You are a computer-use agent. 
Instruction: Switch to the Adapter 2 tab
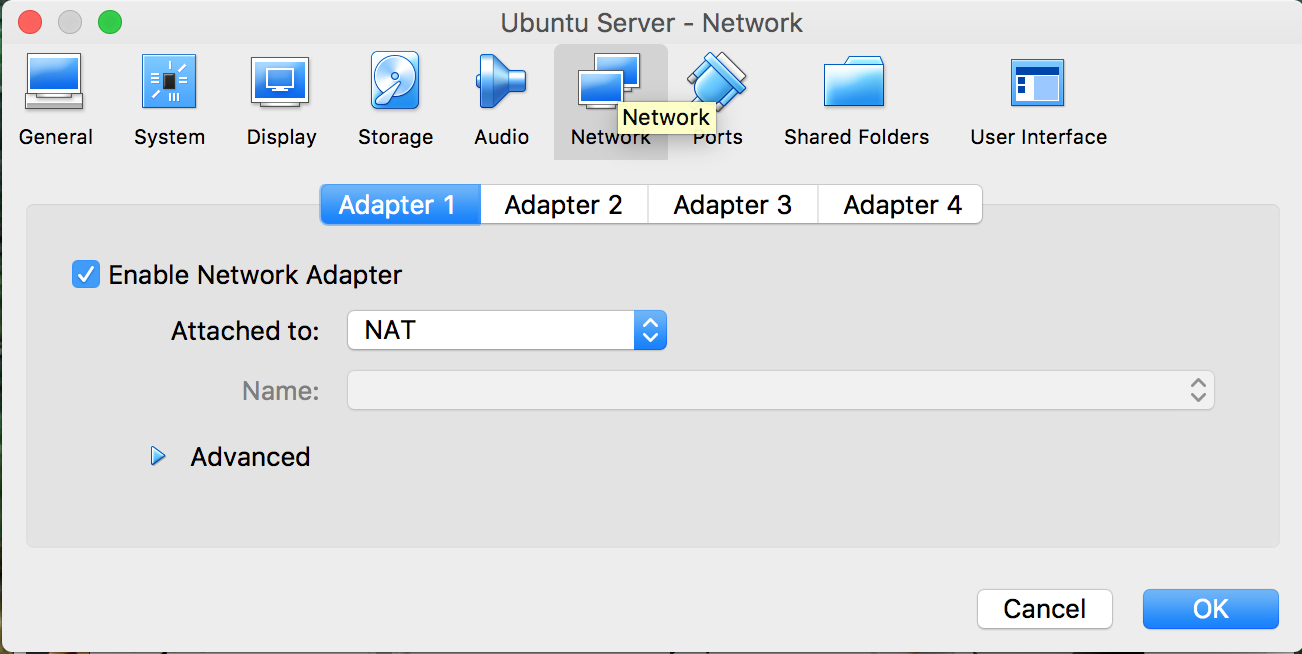[563, 204]
